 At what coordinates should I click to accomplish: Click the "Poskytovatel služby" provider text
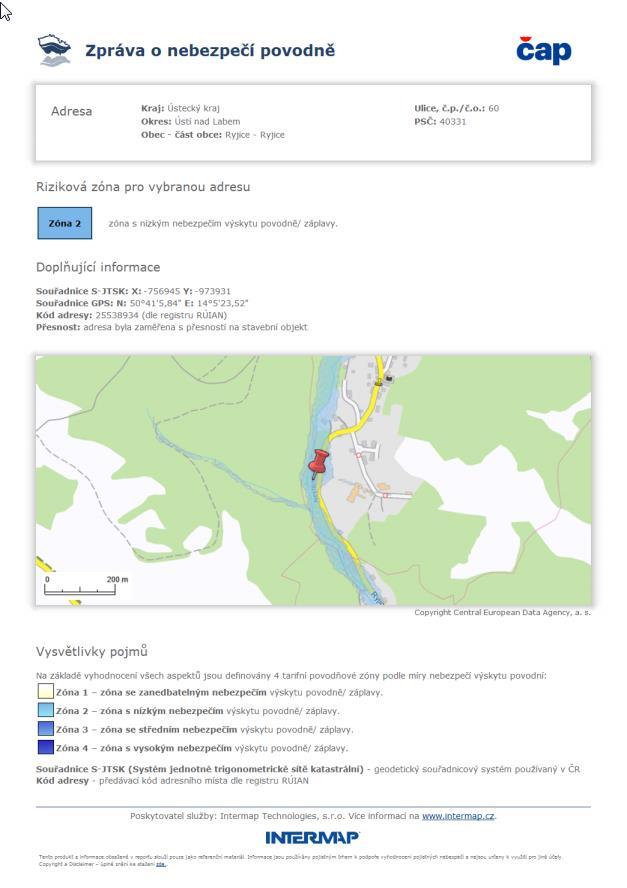(x=313, y=816)
